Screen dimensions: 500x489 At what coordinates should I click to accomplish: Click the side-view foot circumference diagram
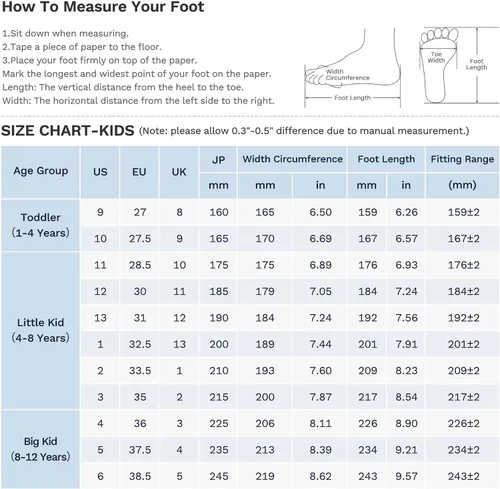[x=353, y=68]
